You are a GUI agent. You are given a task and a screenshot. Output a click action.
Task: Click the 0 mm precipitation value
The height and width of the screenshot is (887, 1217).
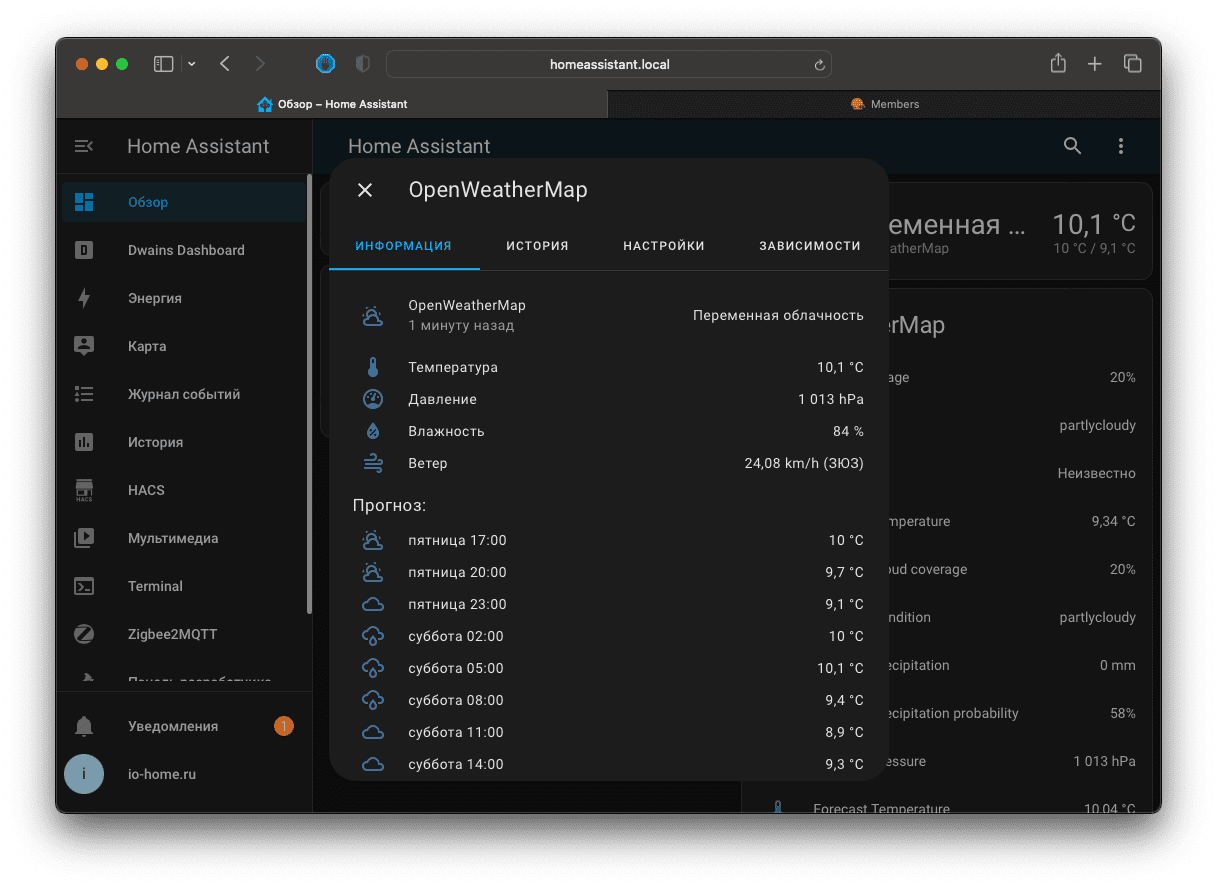click(1118, 665)
